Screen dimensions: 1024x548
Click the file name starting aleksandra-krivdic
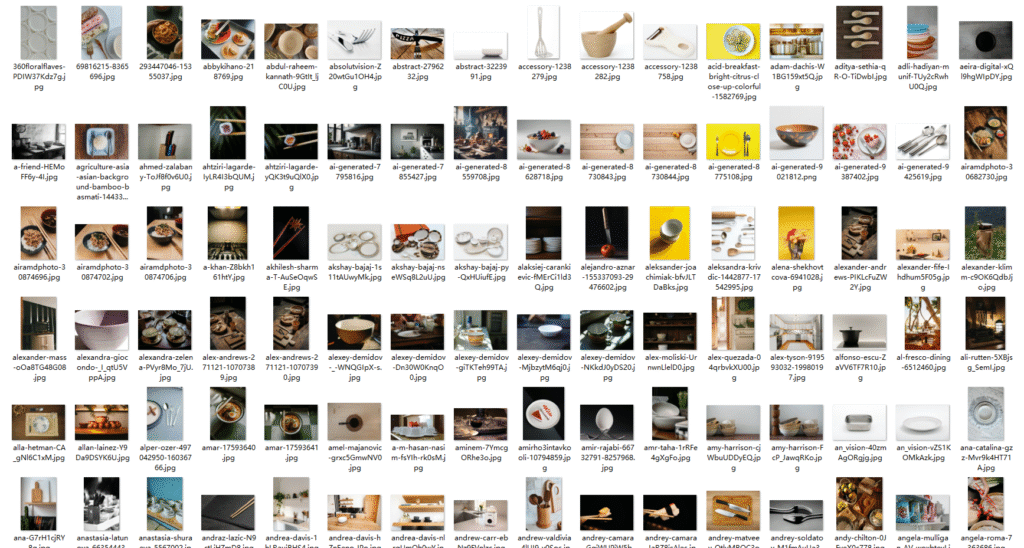(x=733, y=277)
